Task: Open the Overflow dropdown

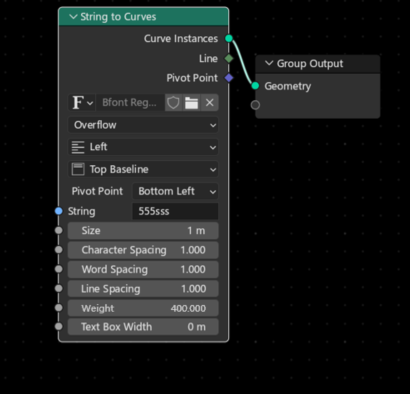Action: click(143, 125)
